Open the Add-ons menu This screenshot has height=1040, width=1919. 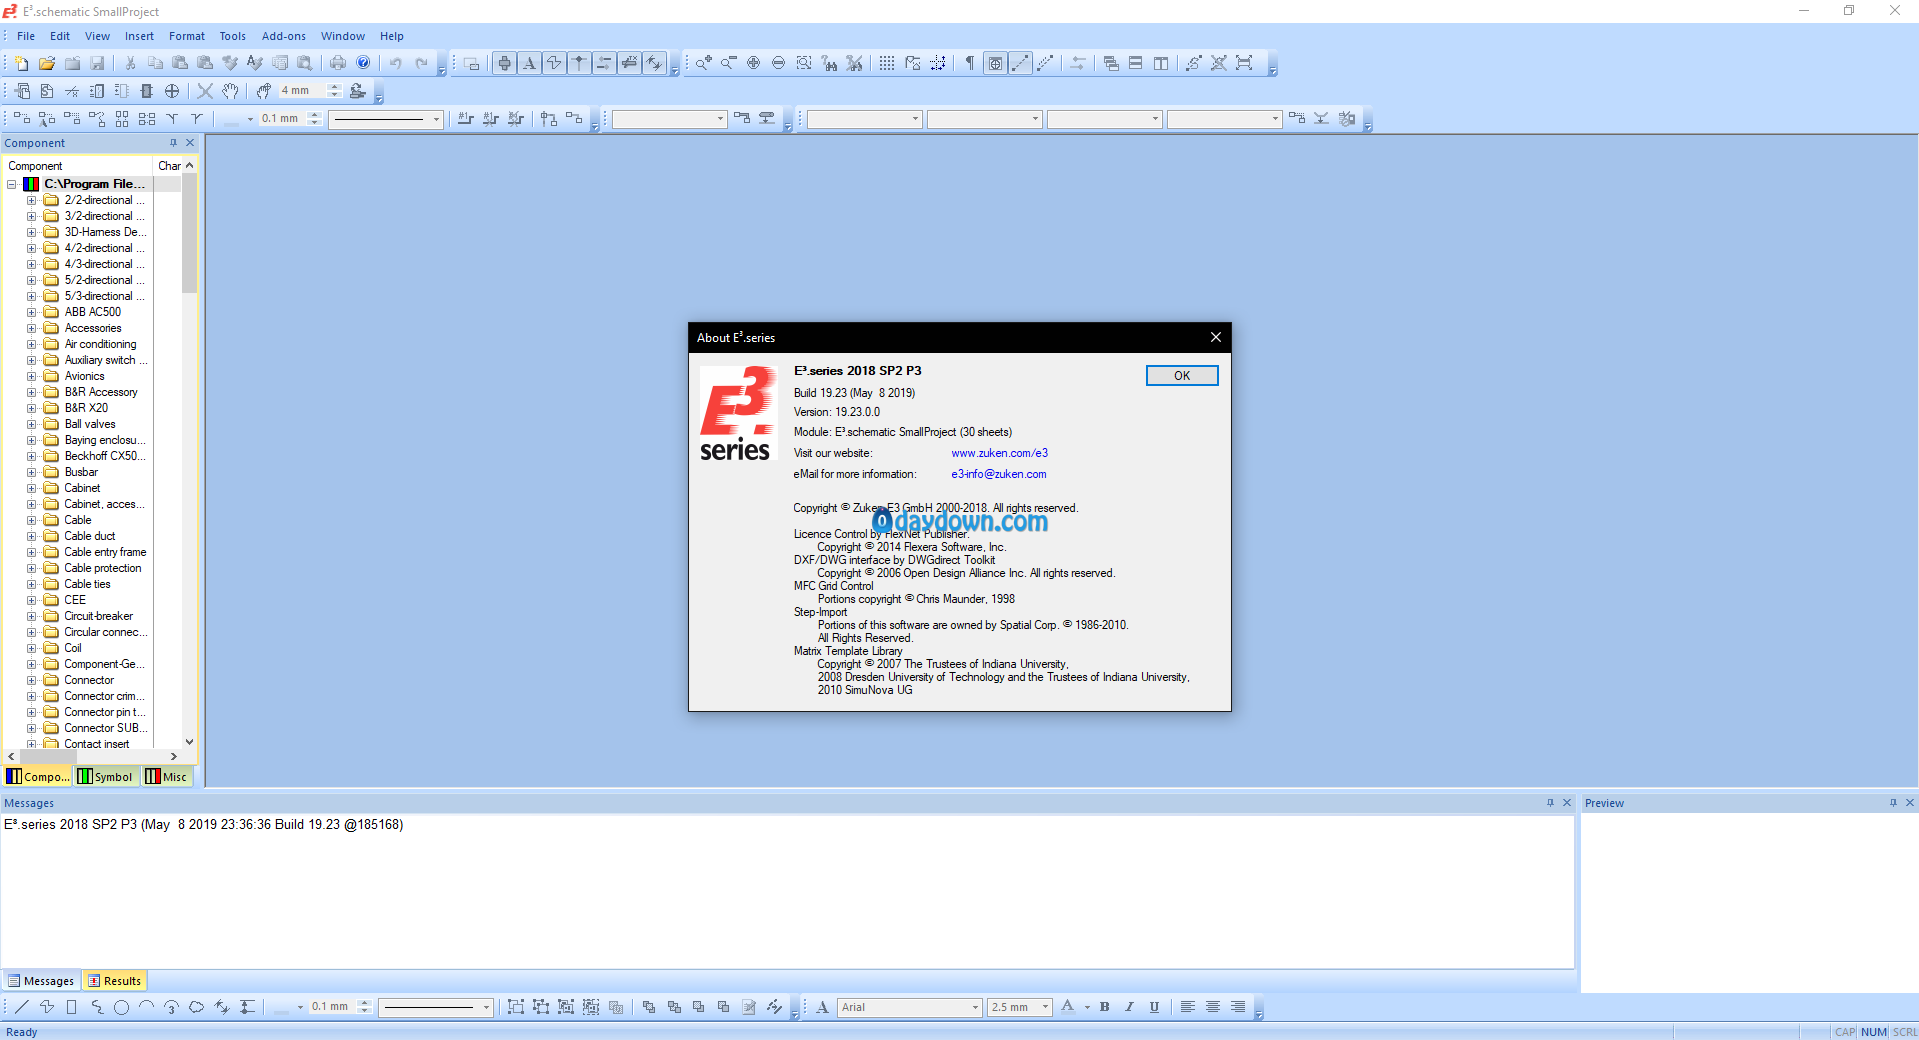pyautogui.click(x=284, y=36)
